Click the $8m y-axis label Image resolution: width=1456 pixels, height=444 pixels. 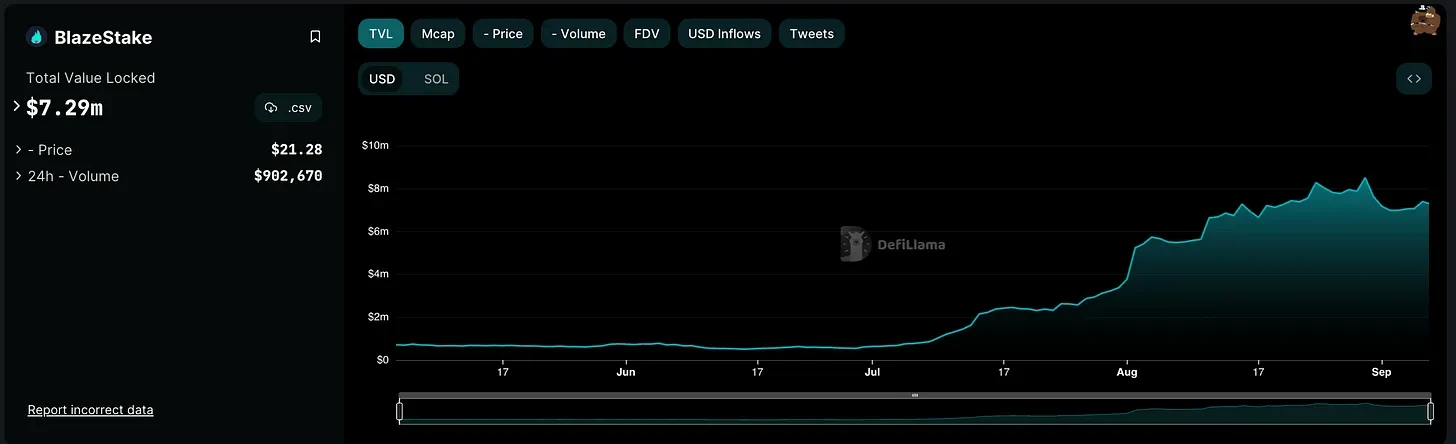[x=378, y=189]
